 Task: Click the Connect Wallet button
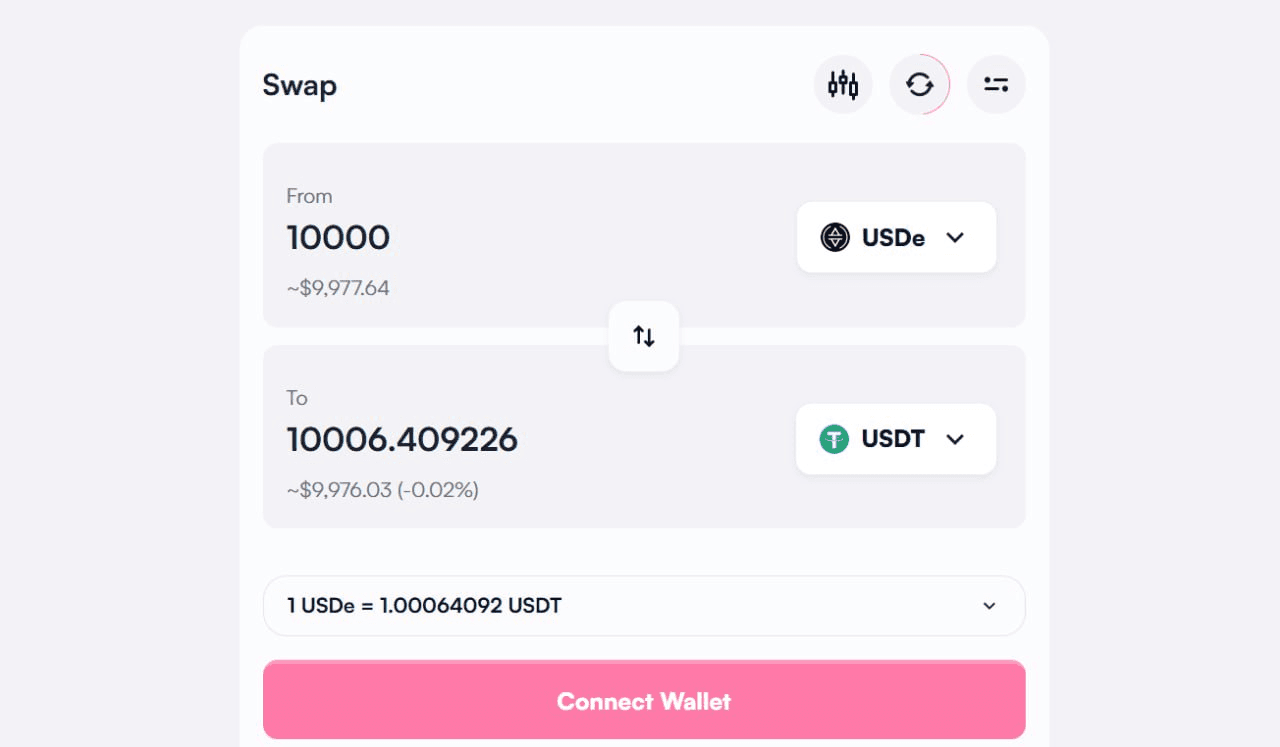[x=644, y=700]
